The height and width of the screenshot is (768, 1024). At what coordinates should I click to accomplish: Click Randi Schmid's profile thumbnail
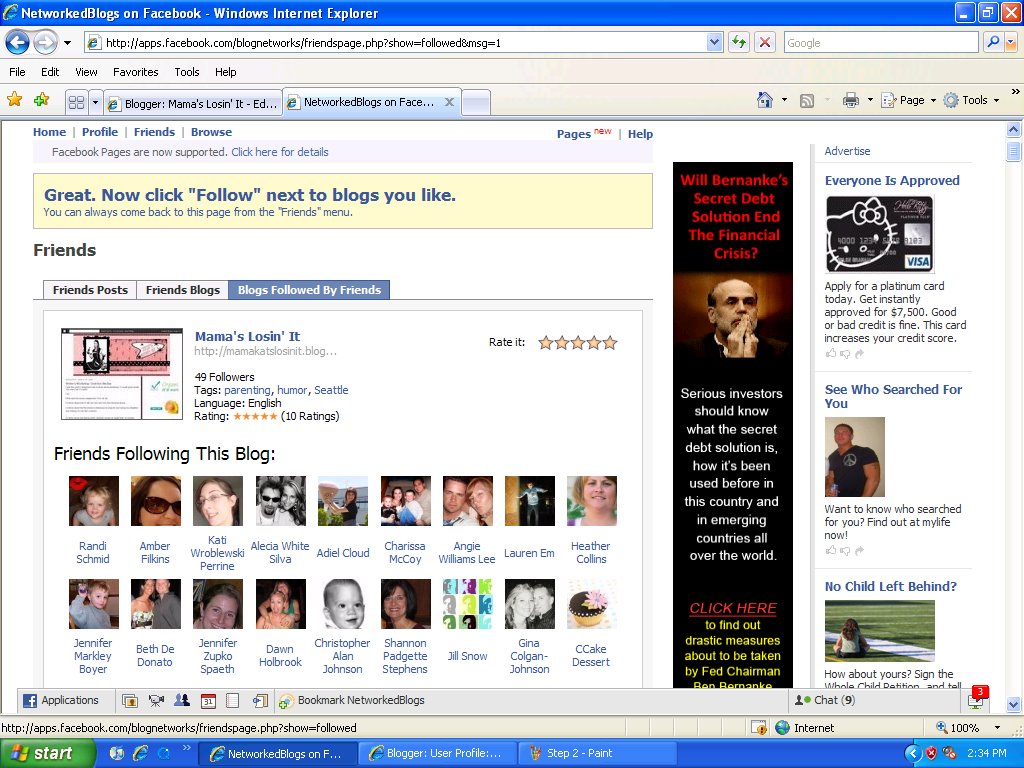pos(94,501)
